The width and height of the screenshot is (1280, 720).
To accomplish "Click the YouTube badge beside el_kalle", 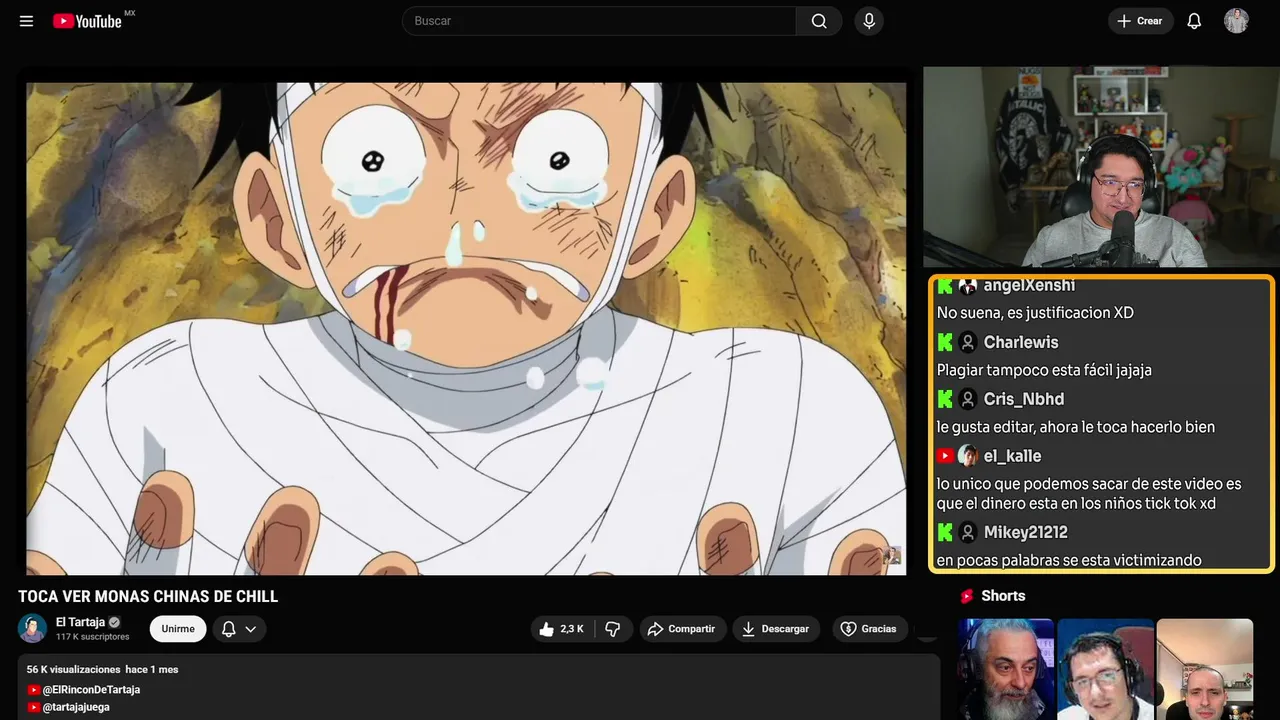I will point(945,456).
